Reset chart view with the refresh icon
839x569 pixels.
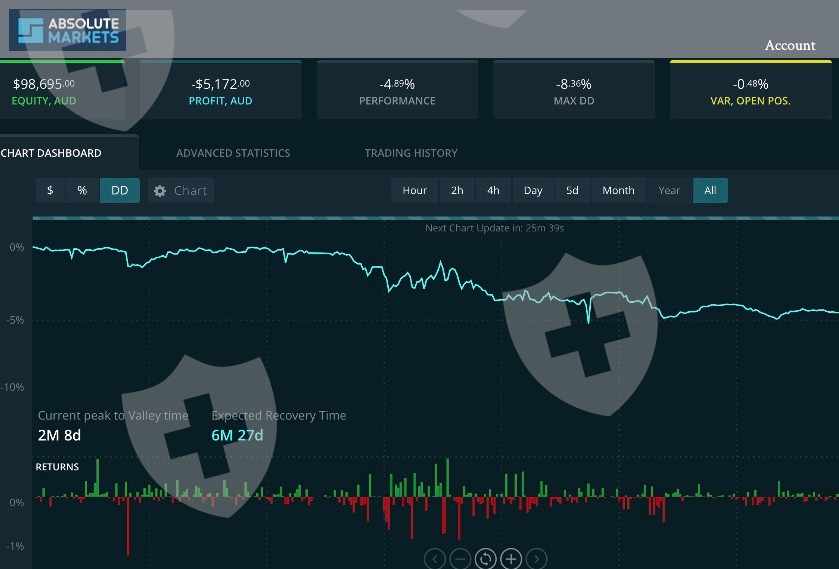(485, 559)
